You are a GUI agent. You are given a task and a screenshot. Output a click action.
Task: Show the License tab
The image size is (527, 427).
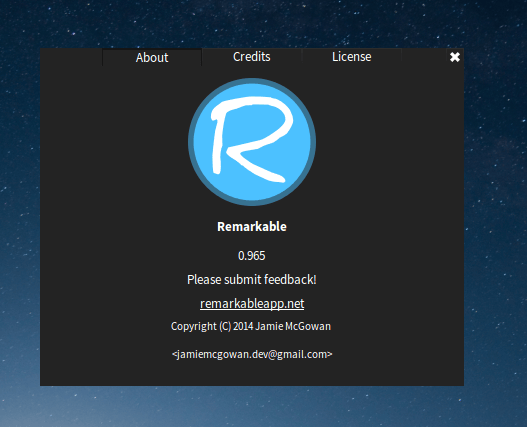point(352,57)
